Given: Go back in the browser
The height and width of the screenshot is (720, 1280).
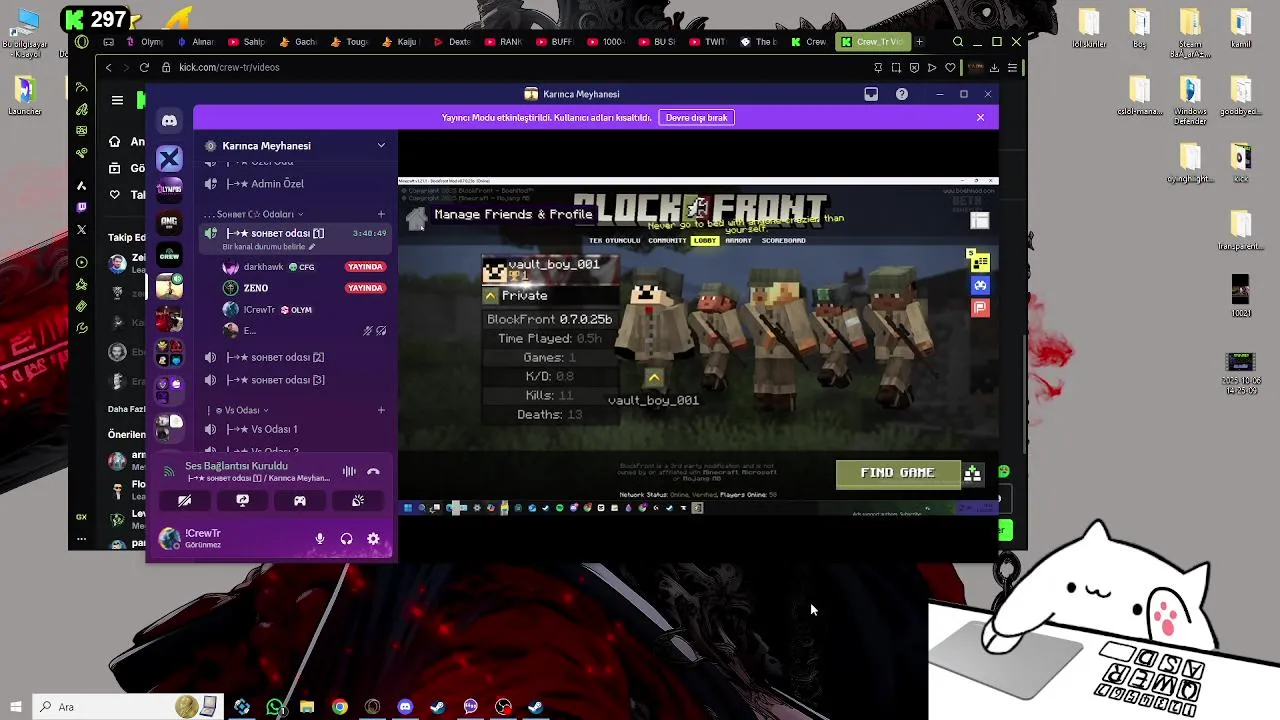Looking at the screenshot, I should coord(108,67).
